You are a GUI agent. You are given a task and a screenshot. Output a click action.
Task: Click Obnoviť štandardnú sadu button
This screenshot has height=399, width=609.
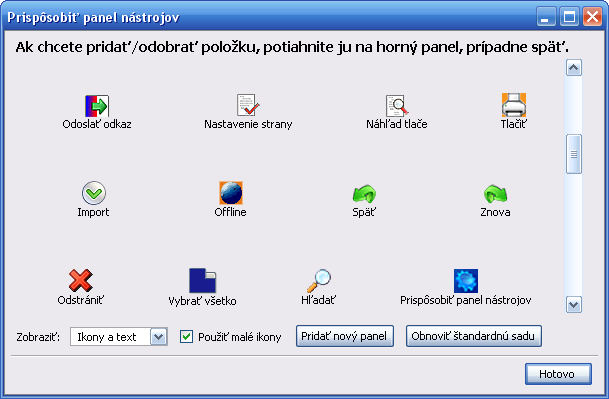(474, 336)
